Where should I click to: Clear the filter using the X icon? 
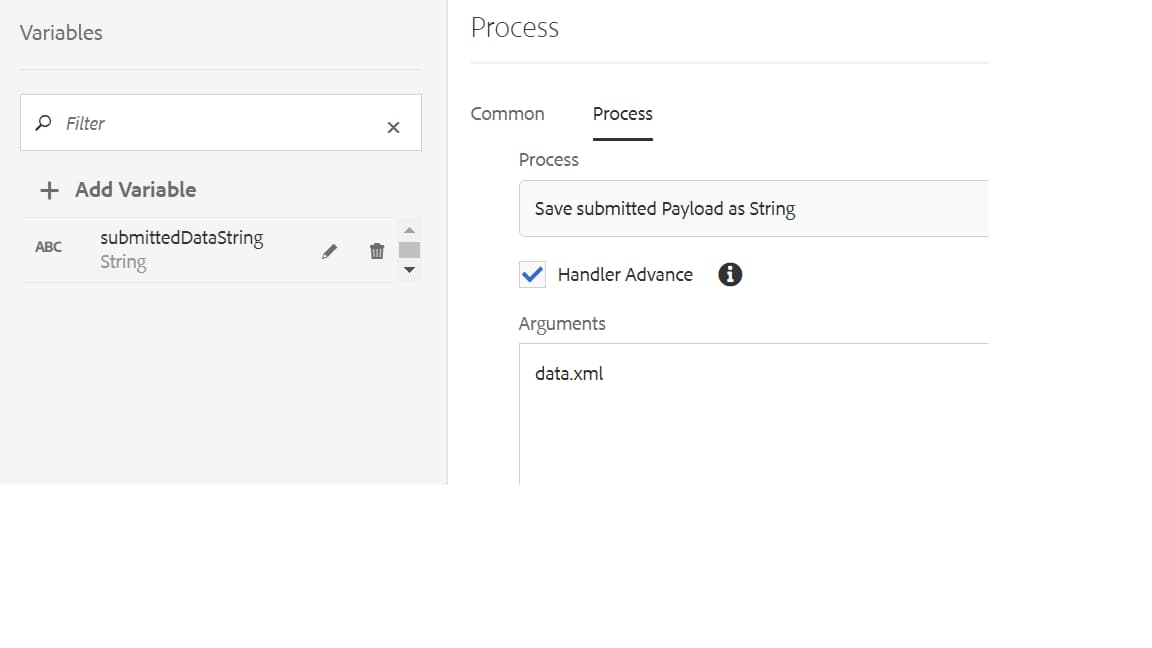click(392, 125)
